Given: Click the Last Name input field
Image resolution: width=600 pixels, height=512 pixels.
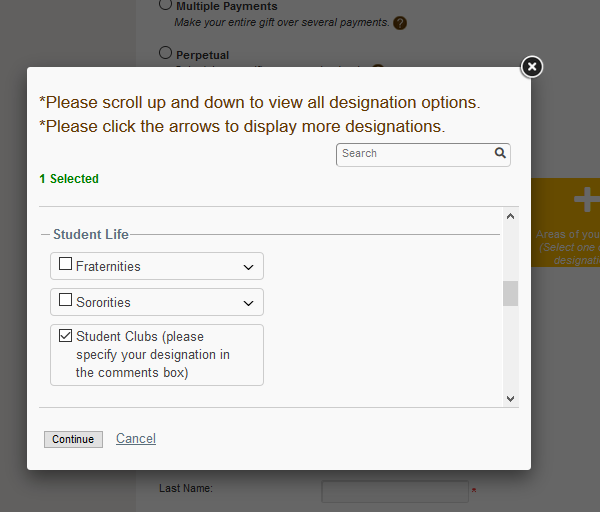Looking at the screenshot, I should coord(395,491).
